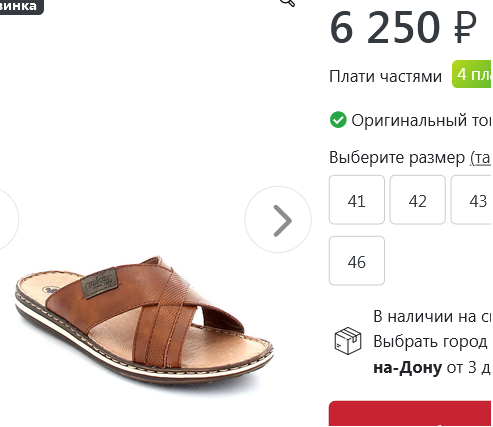493x427 pixels.
Task: Click the Новинка badge on the photo
Action: (20, 6)
